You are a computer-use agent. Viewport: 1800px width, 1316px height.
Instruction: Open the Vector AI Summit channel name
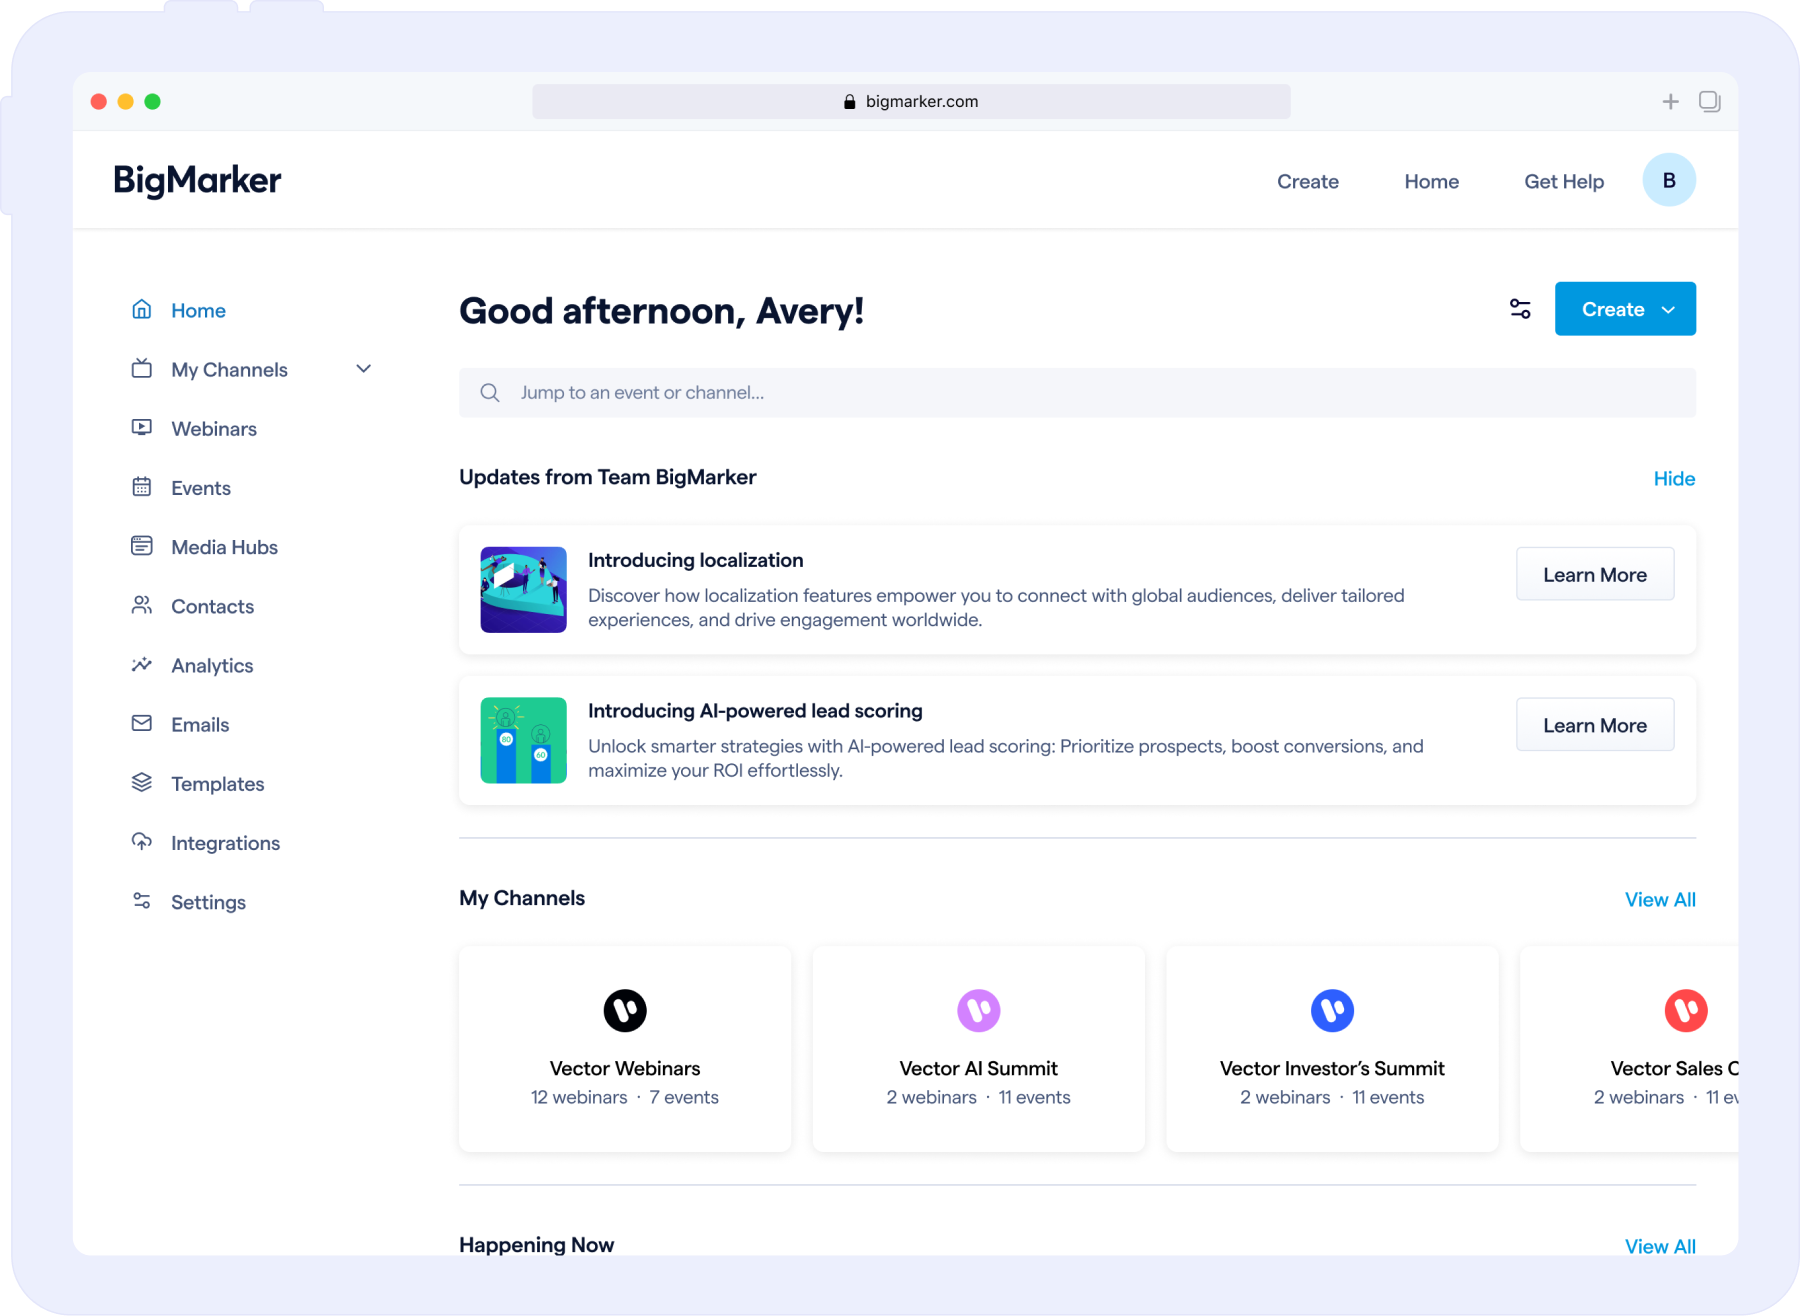click(978, 1068)
